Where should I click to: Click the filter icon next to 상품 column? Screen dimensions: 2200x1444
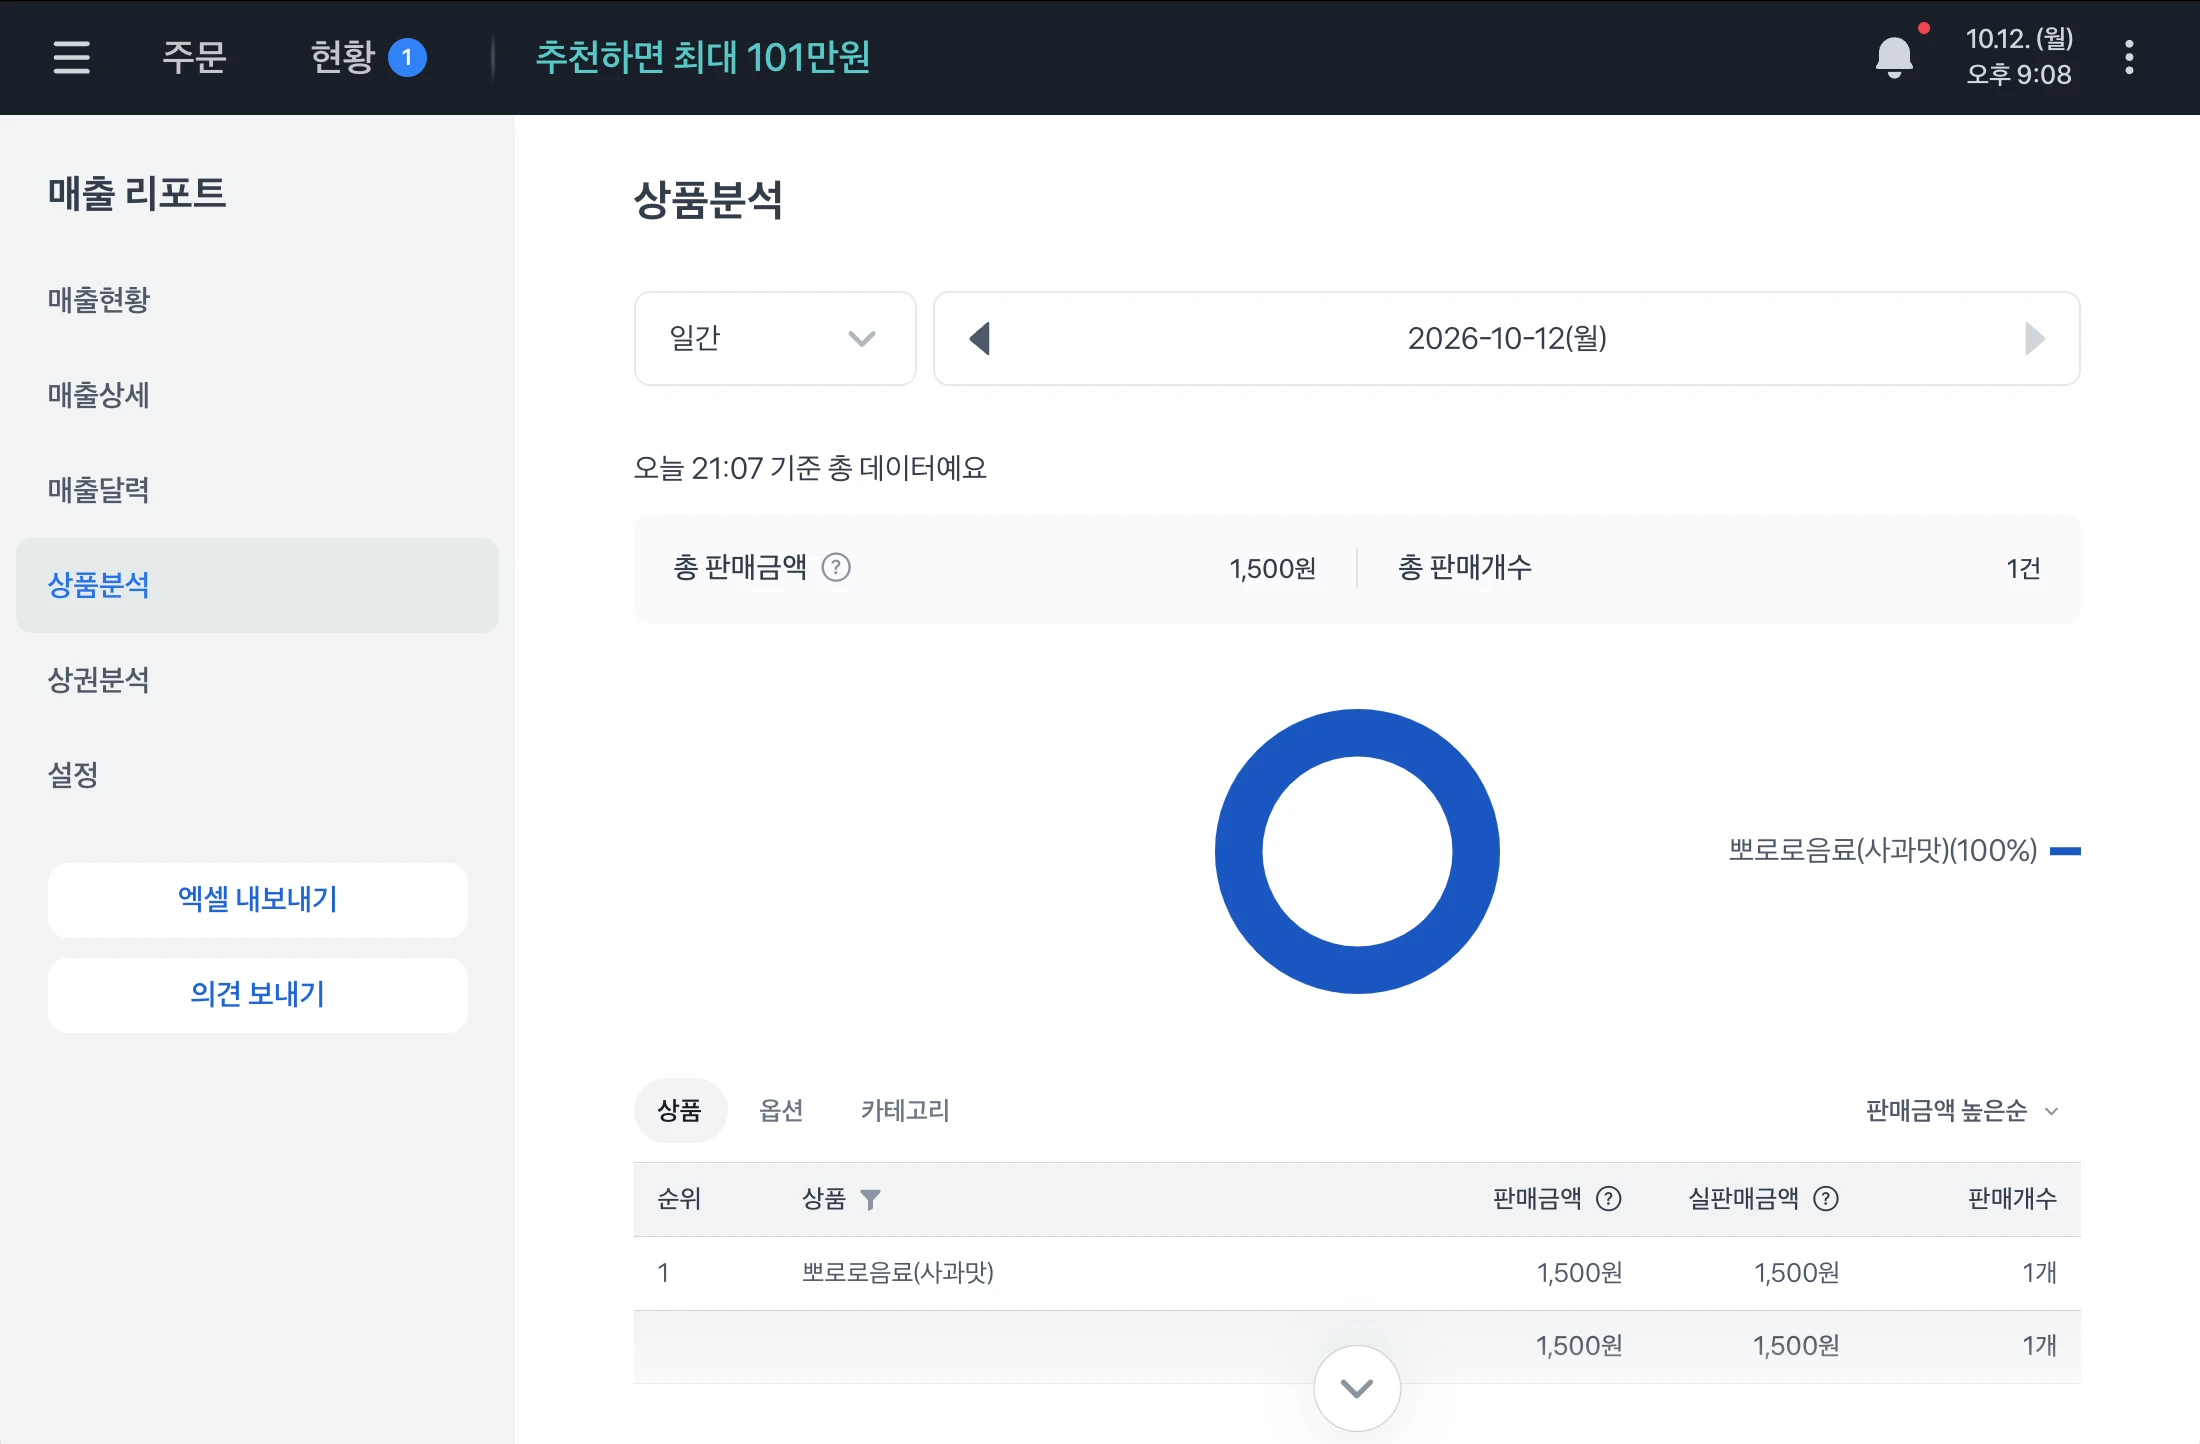(x=870, y=1199)
